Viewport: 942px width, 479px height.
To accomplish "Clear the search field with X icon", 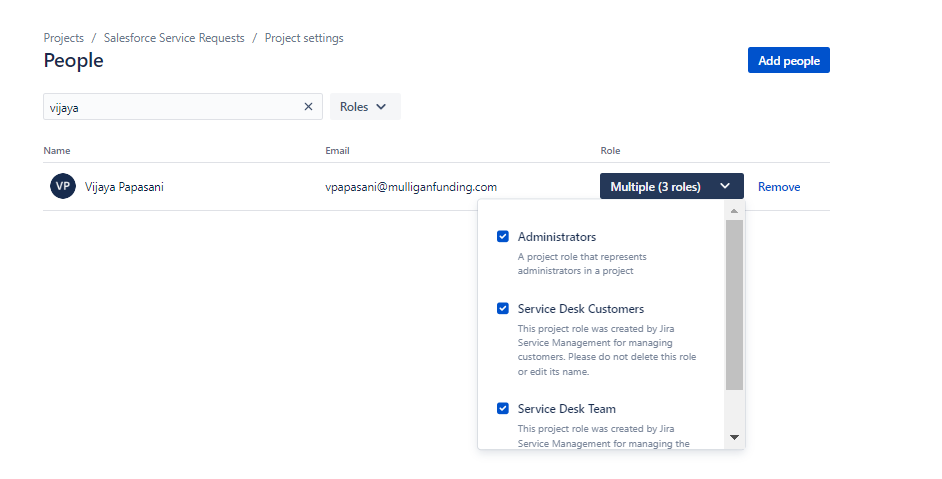I will (x=308, y=106).
